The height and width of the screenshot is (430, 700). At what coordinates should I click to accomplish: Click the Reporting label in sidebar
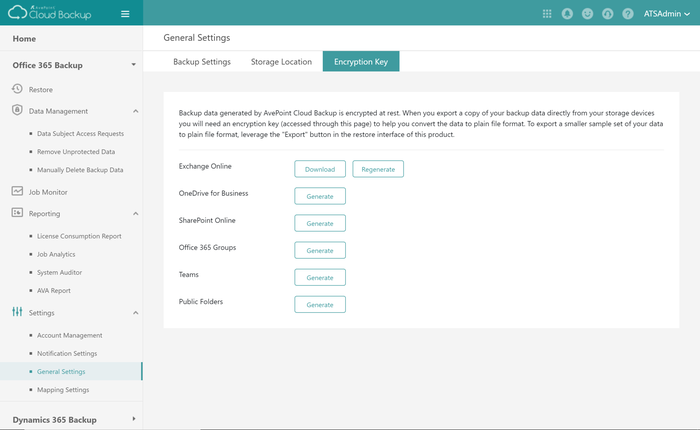tap(44, 214)
